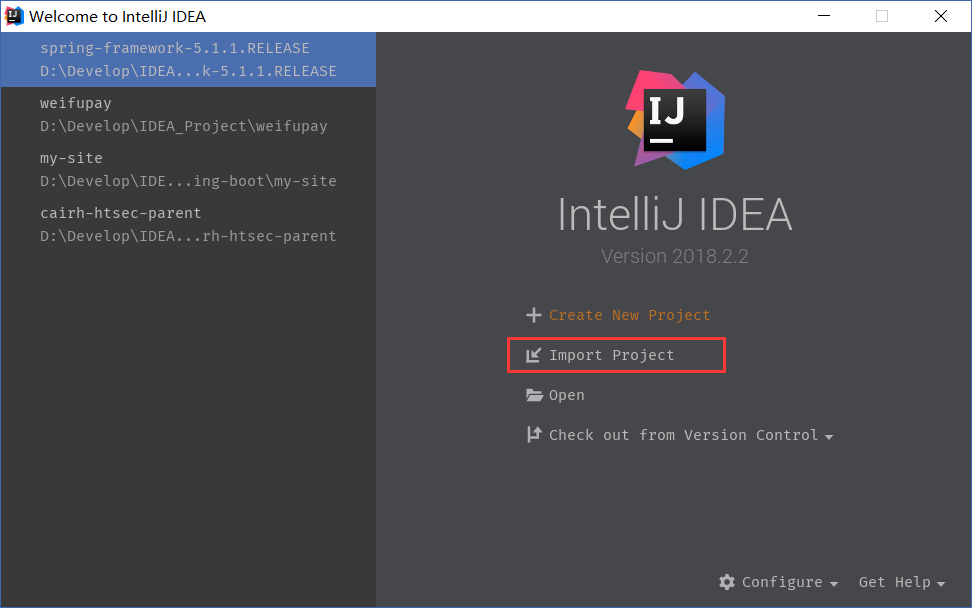Open recent project cairh-htsec-parent

pos(188,224)
